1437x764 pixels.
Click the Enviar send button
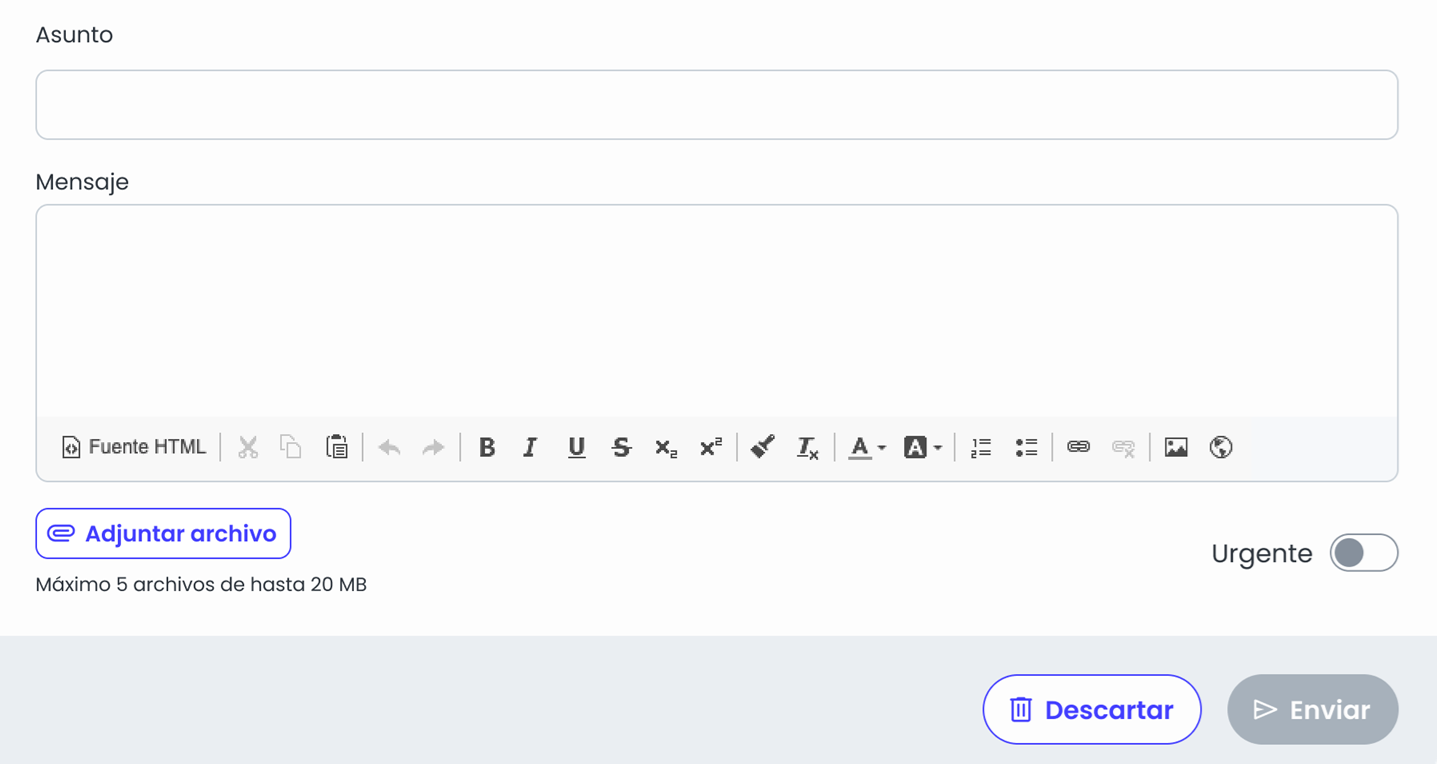pyautogui.click(x=1313, y=710)
